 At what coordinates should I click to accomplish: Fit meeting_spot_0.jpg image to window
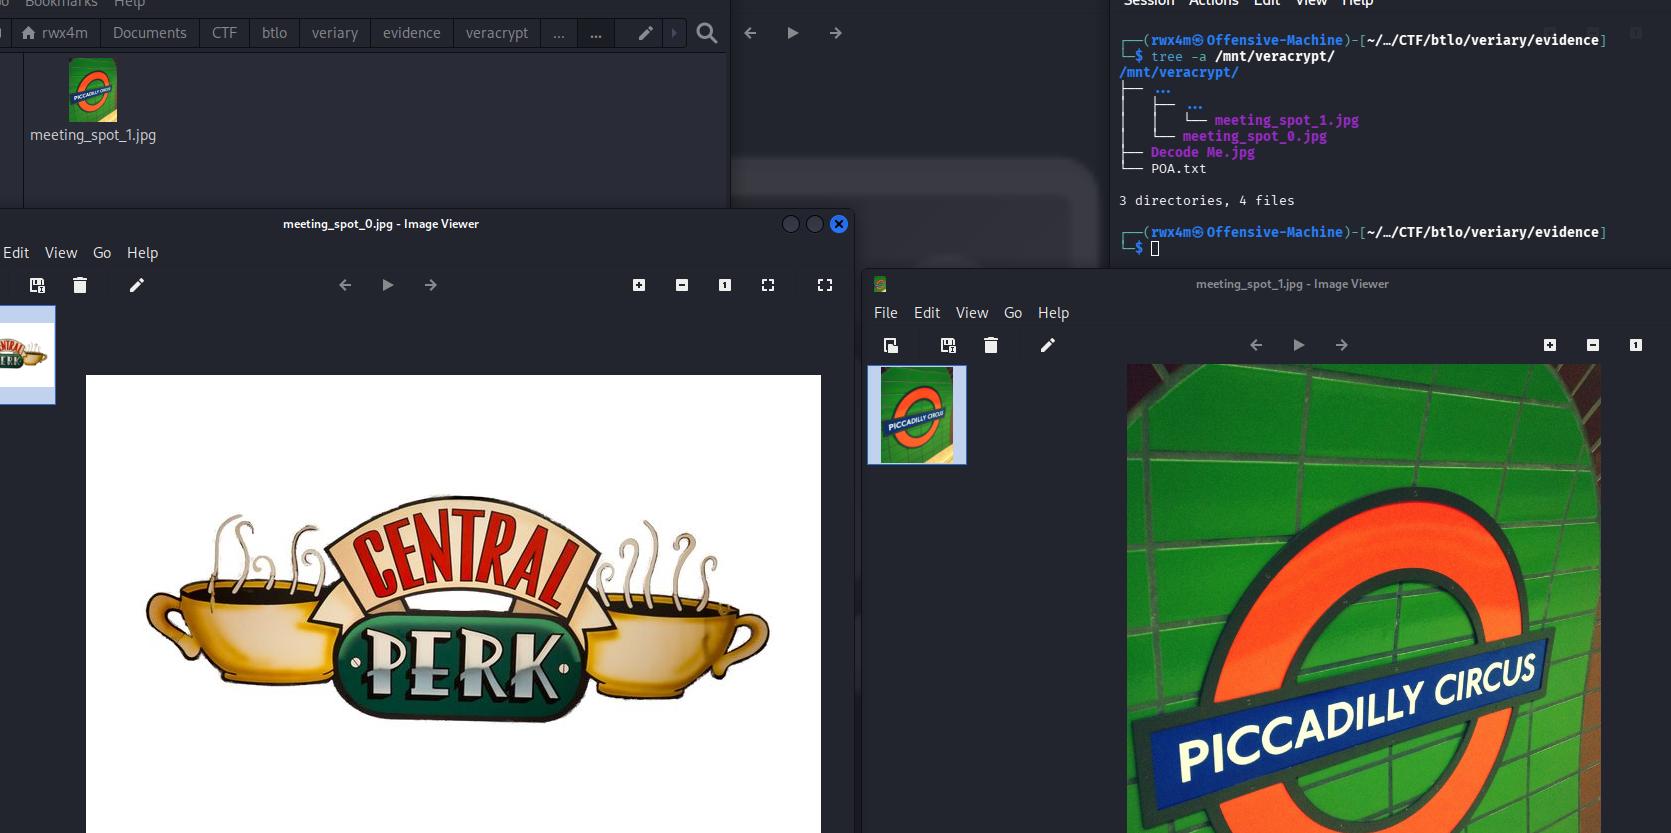(x=768, y=285)
